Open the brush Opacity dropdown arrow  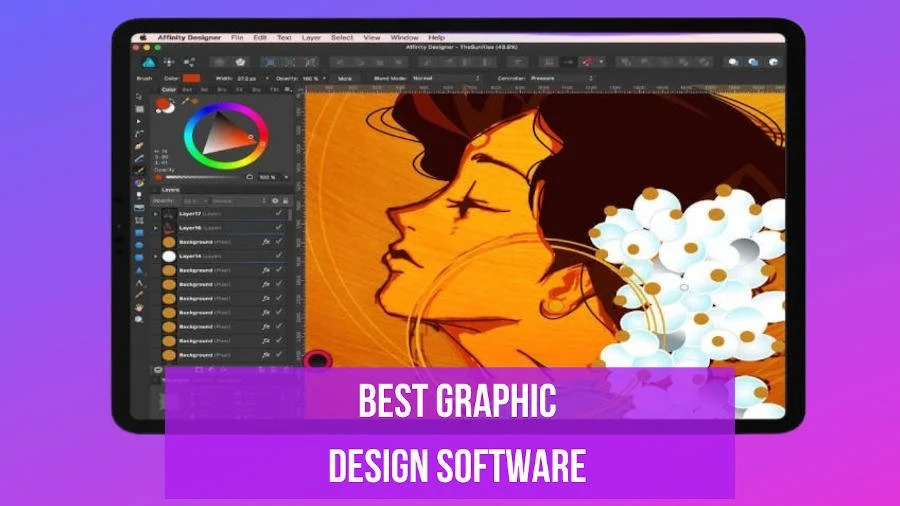324,78
